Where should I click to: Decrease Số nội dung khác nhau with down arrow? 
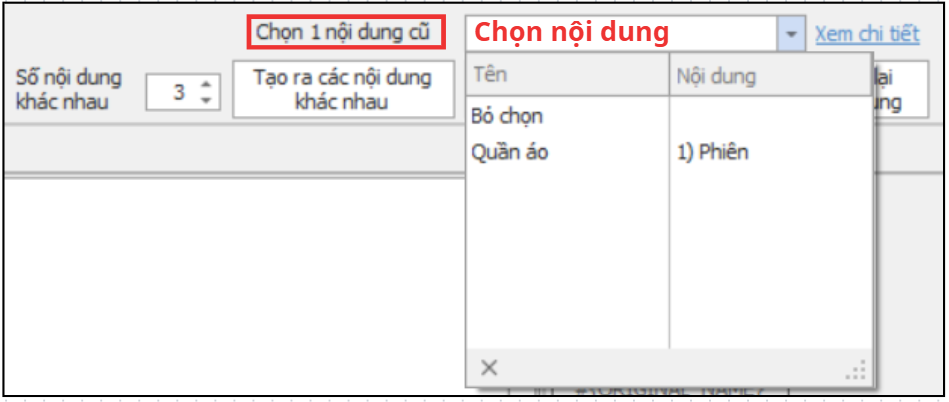(x=206, y=99)
